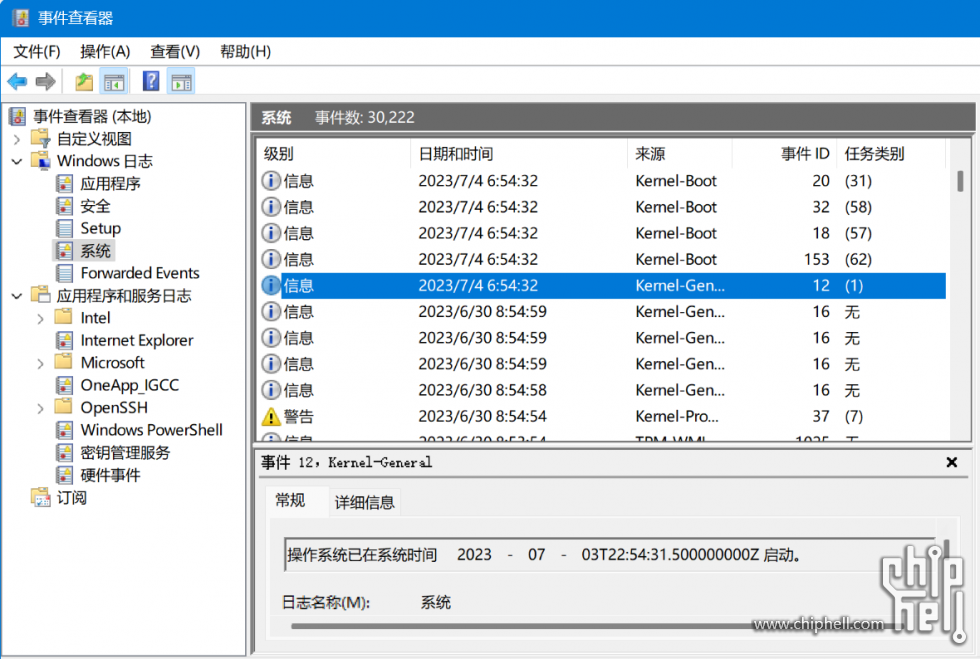Click the 系统 value beside 日志名称(M)
The height and width of the screenshot is (659, 980).
pos(436,603)
